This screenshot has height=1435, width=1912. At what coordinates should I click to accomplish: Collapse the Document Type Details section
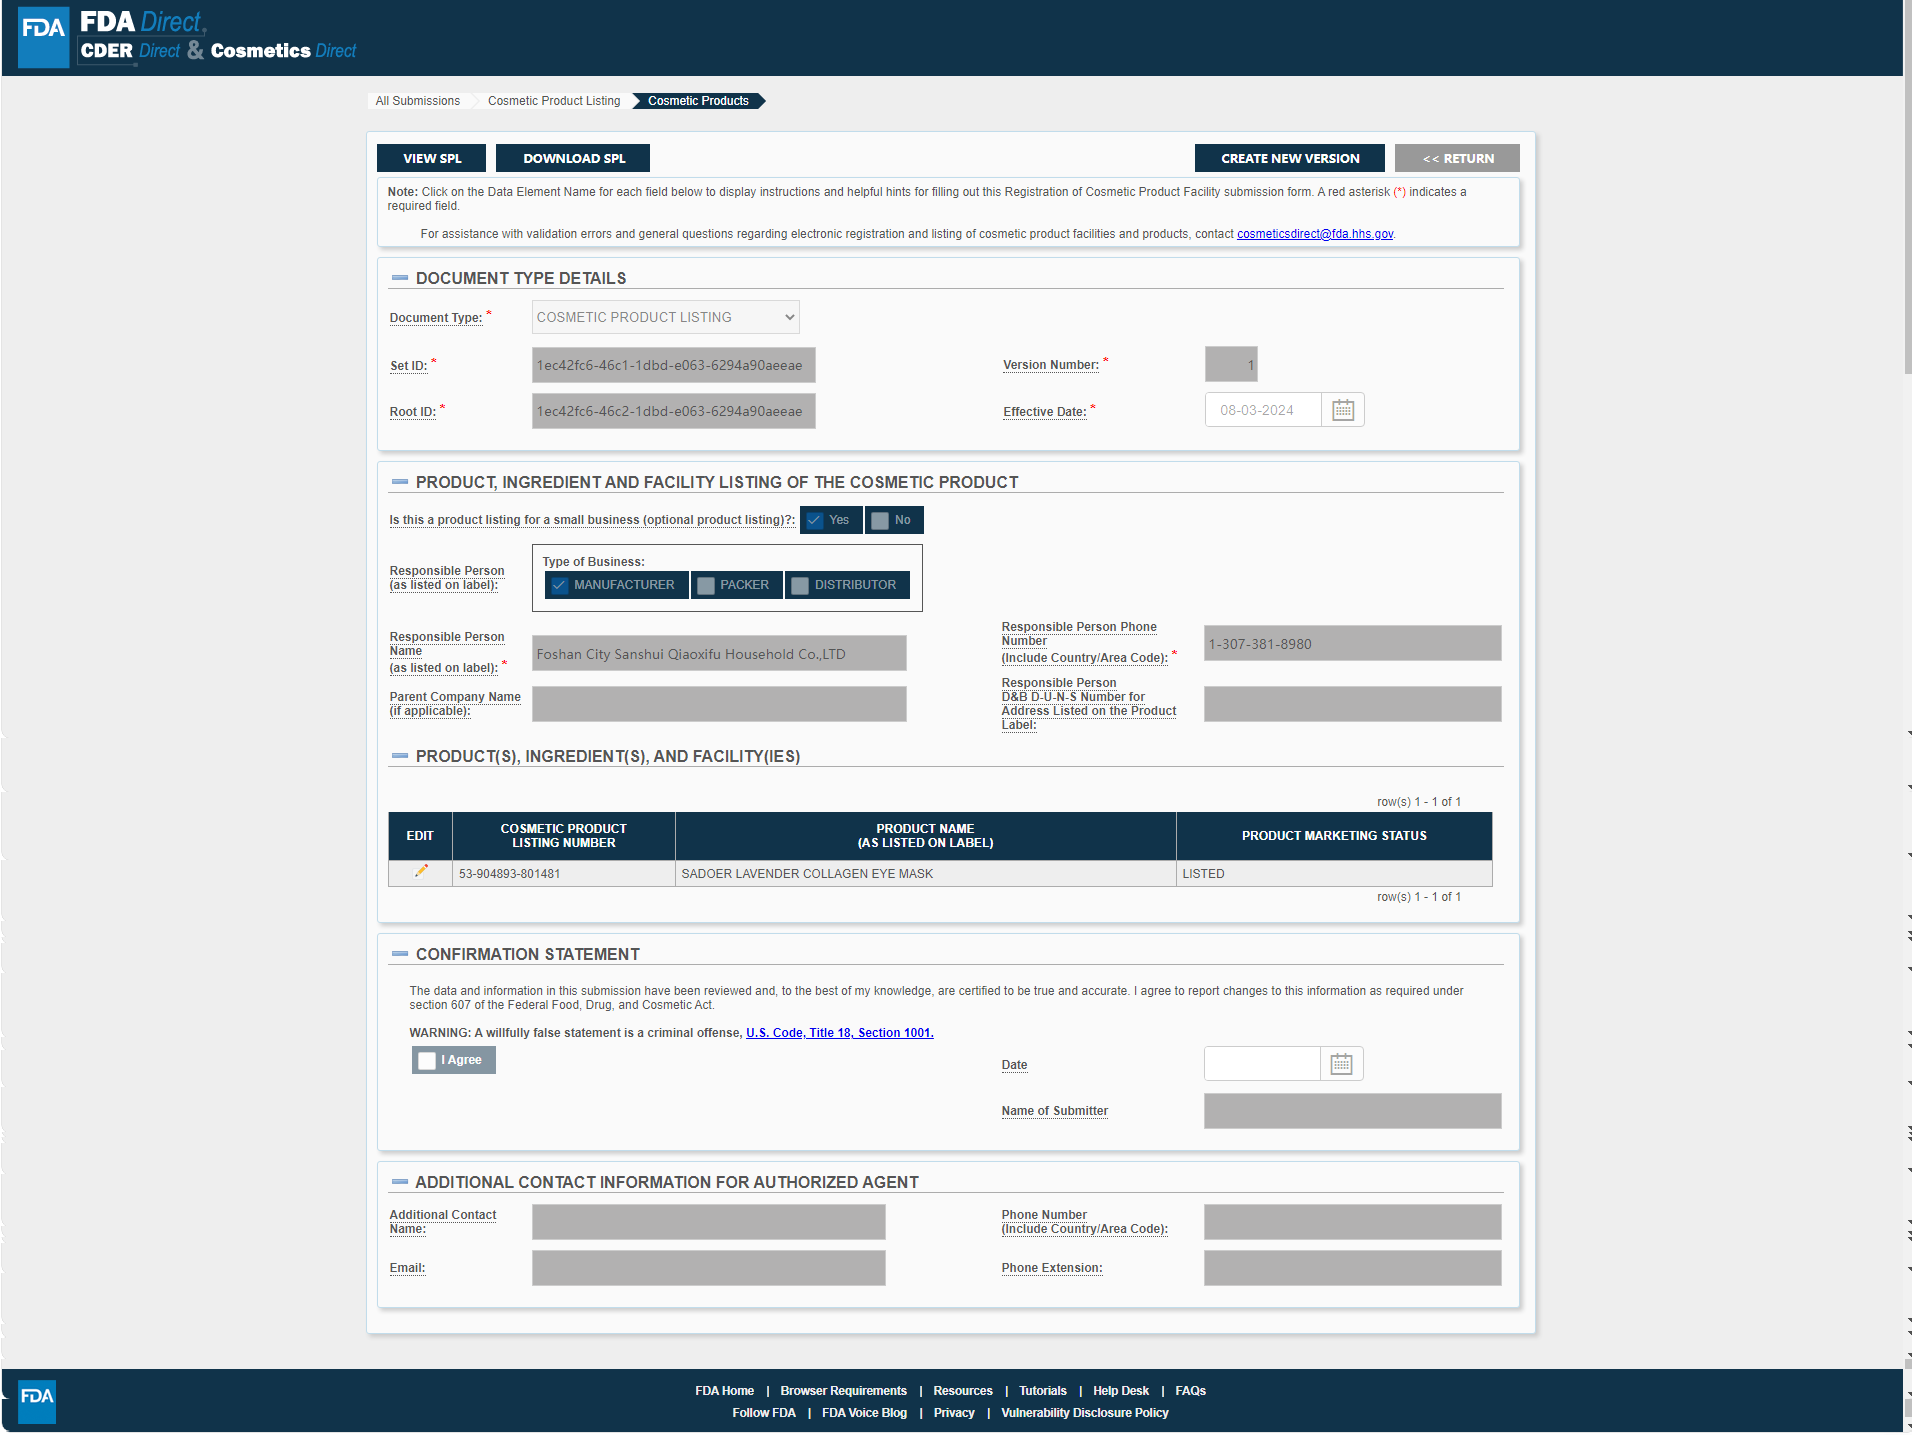pyautogui.click(x=400, y=279)
